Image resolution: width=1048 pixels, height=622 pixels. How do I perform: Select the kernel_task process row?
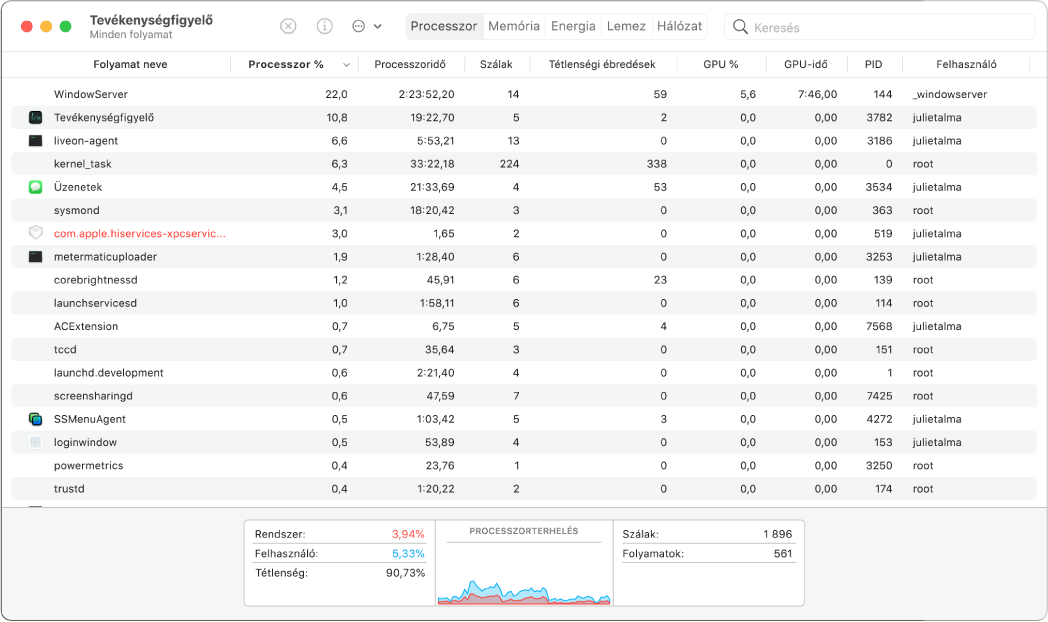tap(524, 164)
